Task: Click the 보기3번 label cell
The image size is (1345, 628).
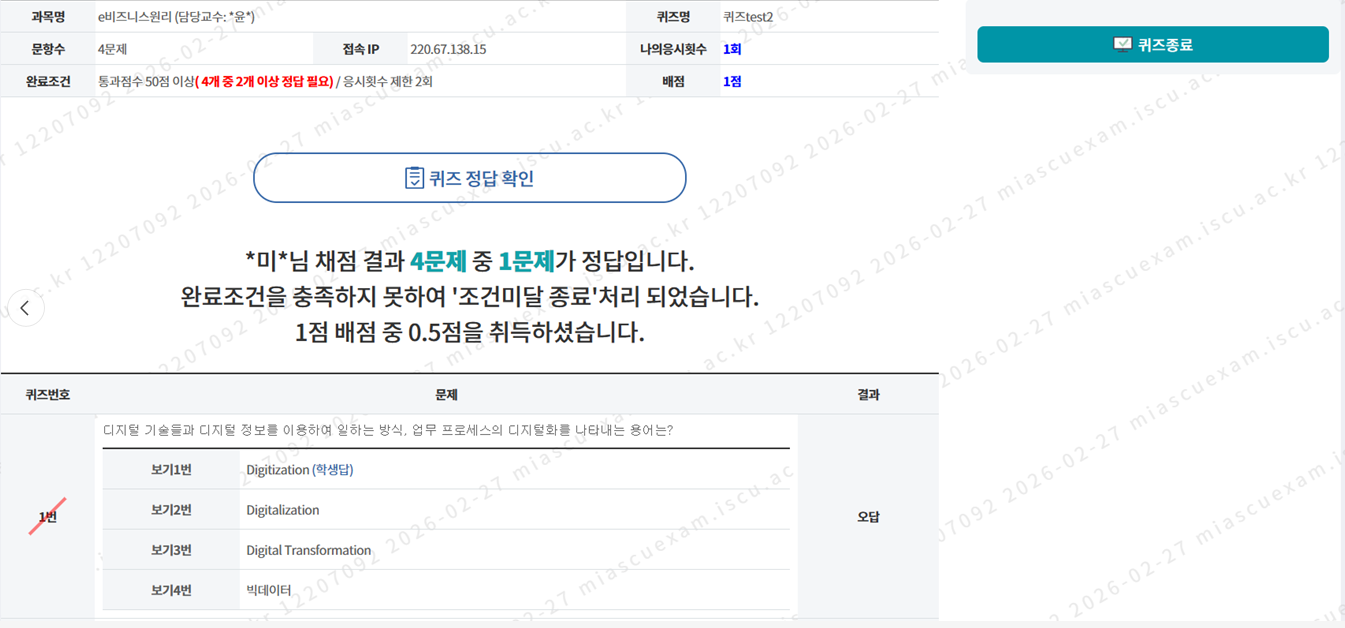Action: (171, 550)
